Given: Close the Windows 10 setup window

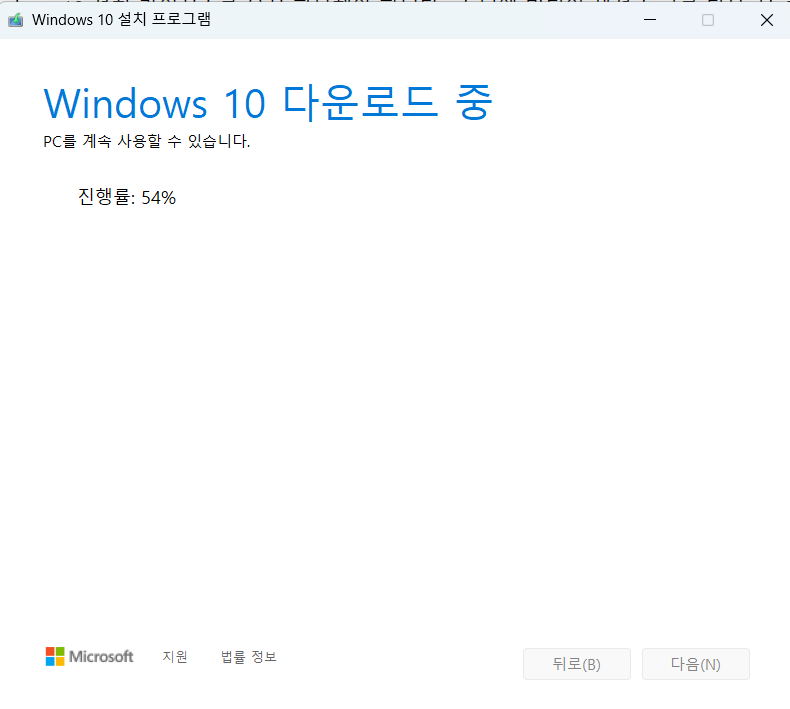Looking at the screenshot, I should coord(767,20).
